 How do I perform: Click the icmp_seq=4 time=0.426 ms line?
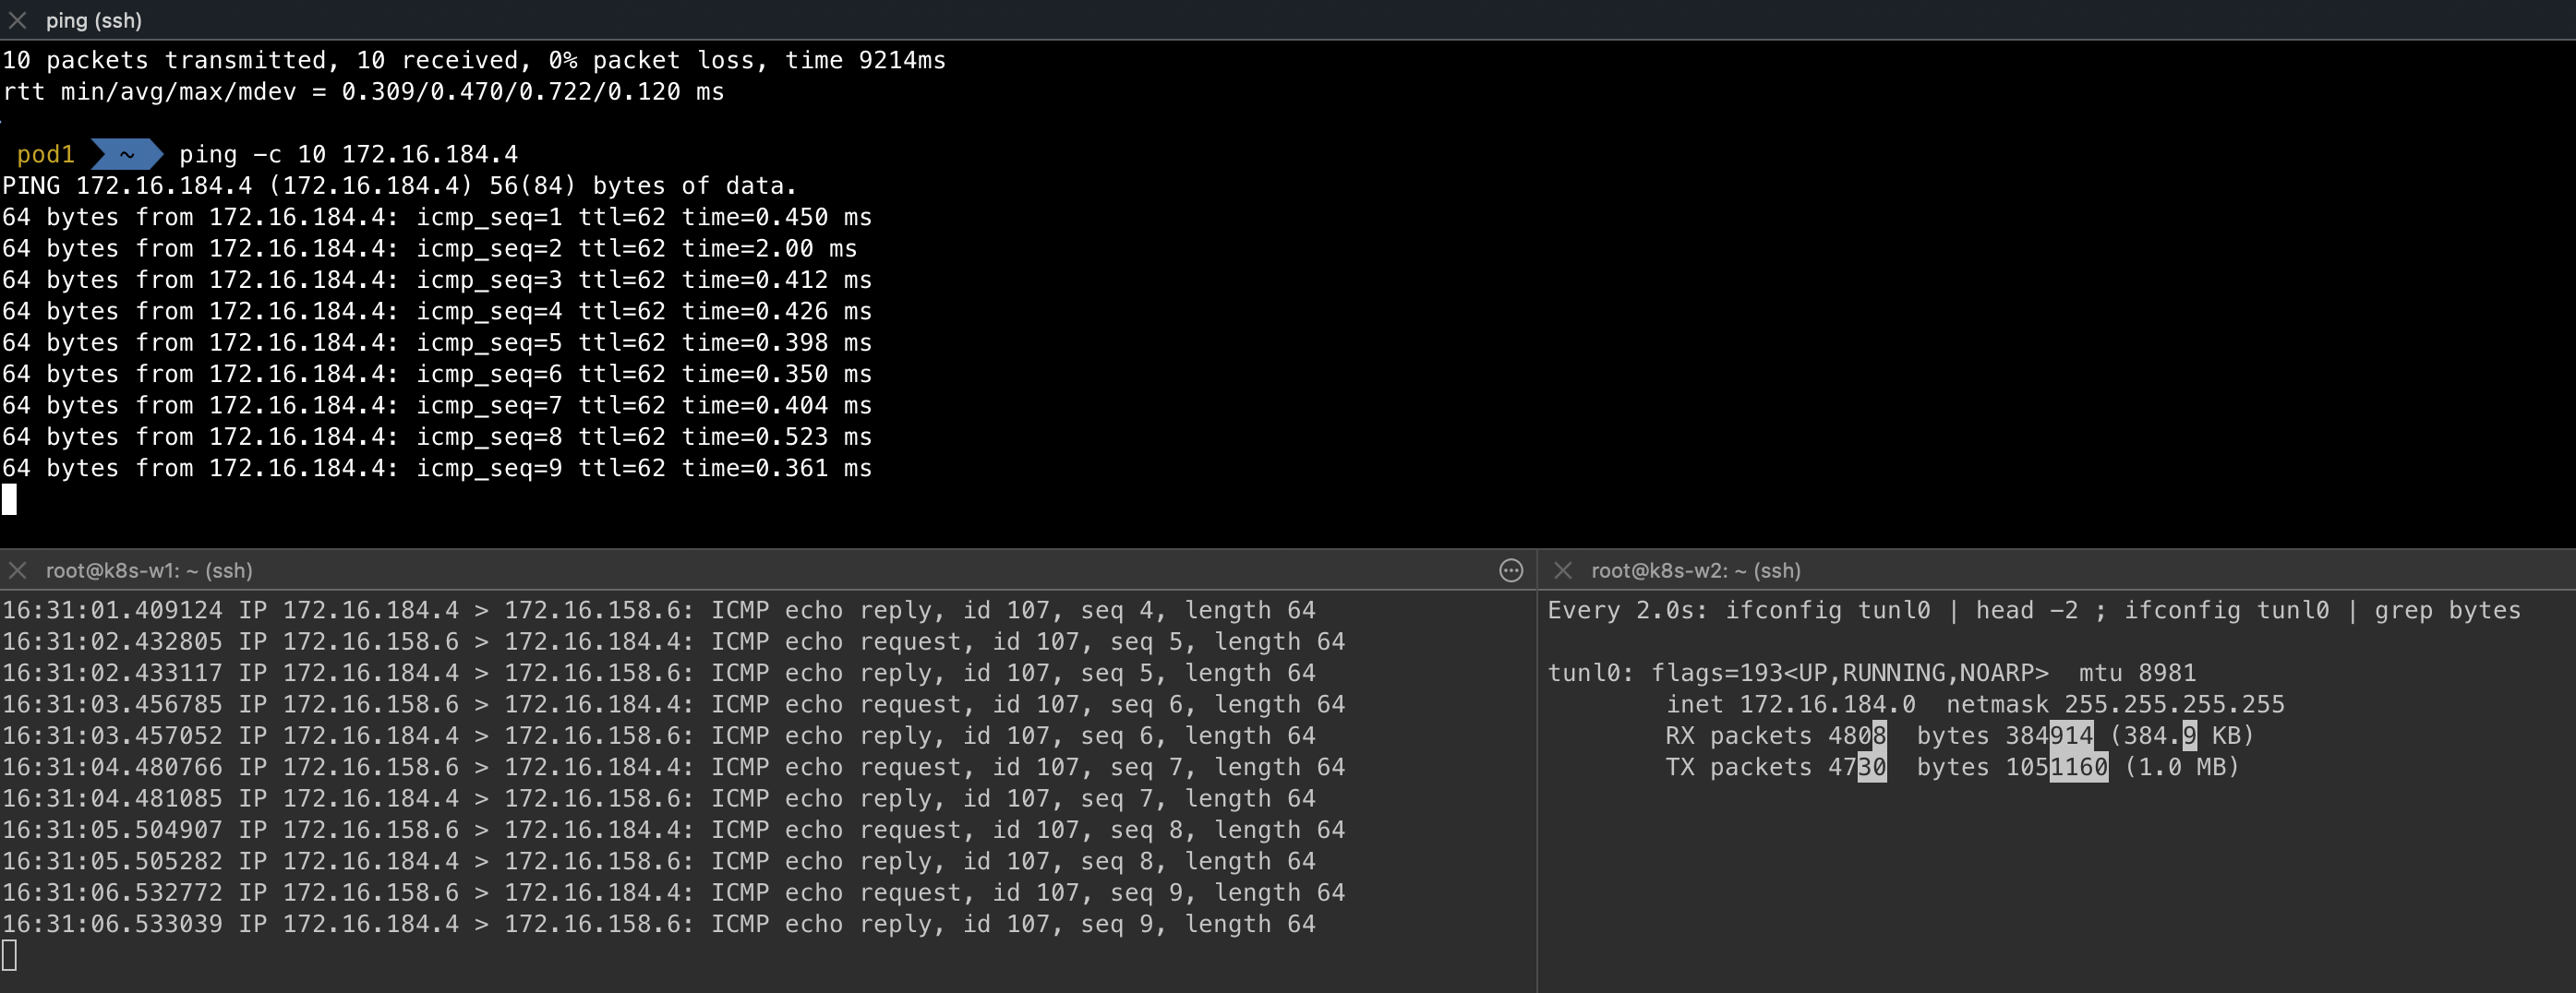tap(437, 311)
